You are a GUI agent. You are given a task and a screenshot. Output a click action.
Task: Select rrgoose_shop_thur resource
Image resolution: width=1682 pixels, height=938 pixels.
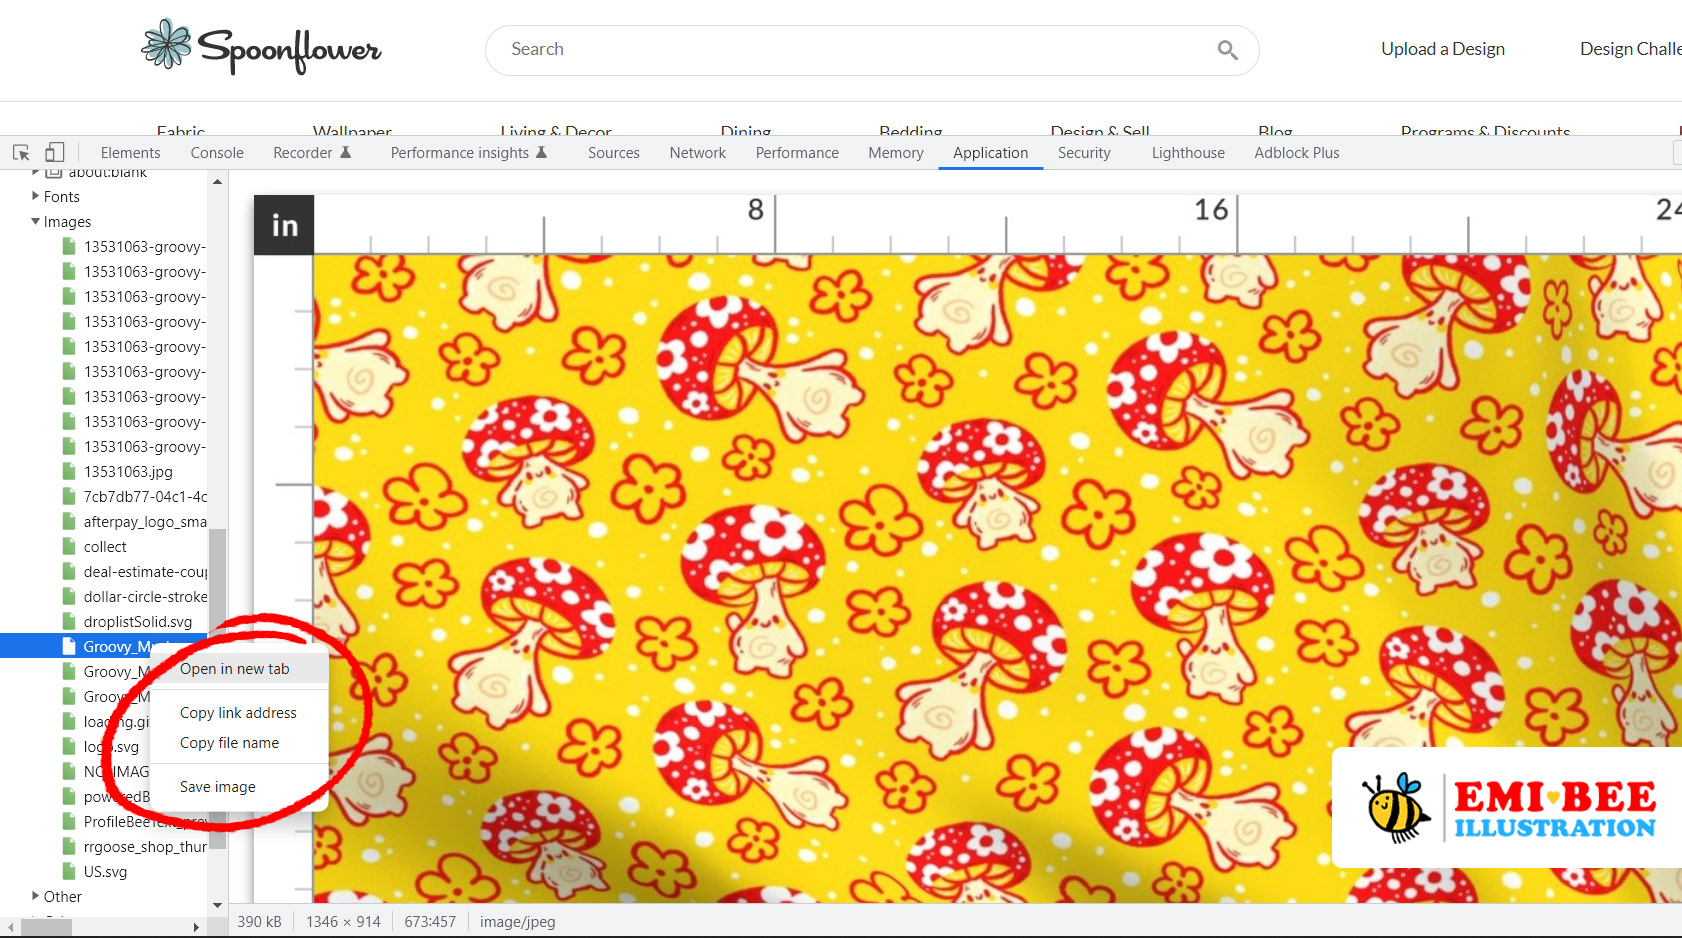point(145,846)
